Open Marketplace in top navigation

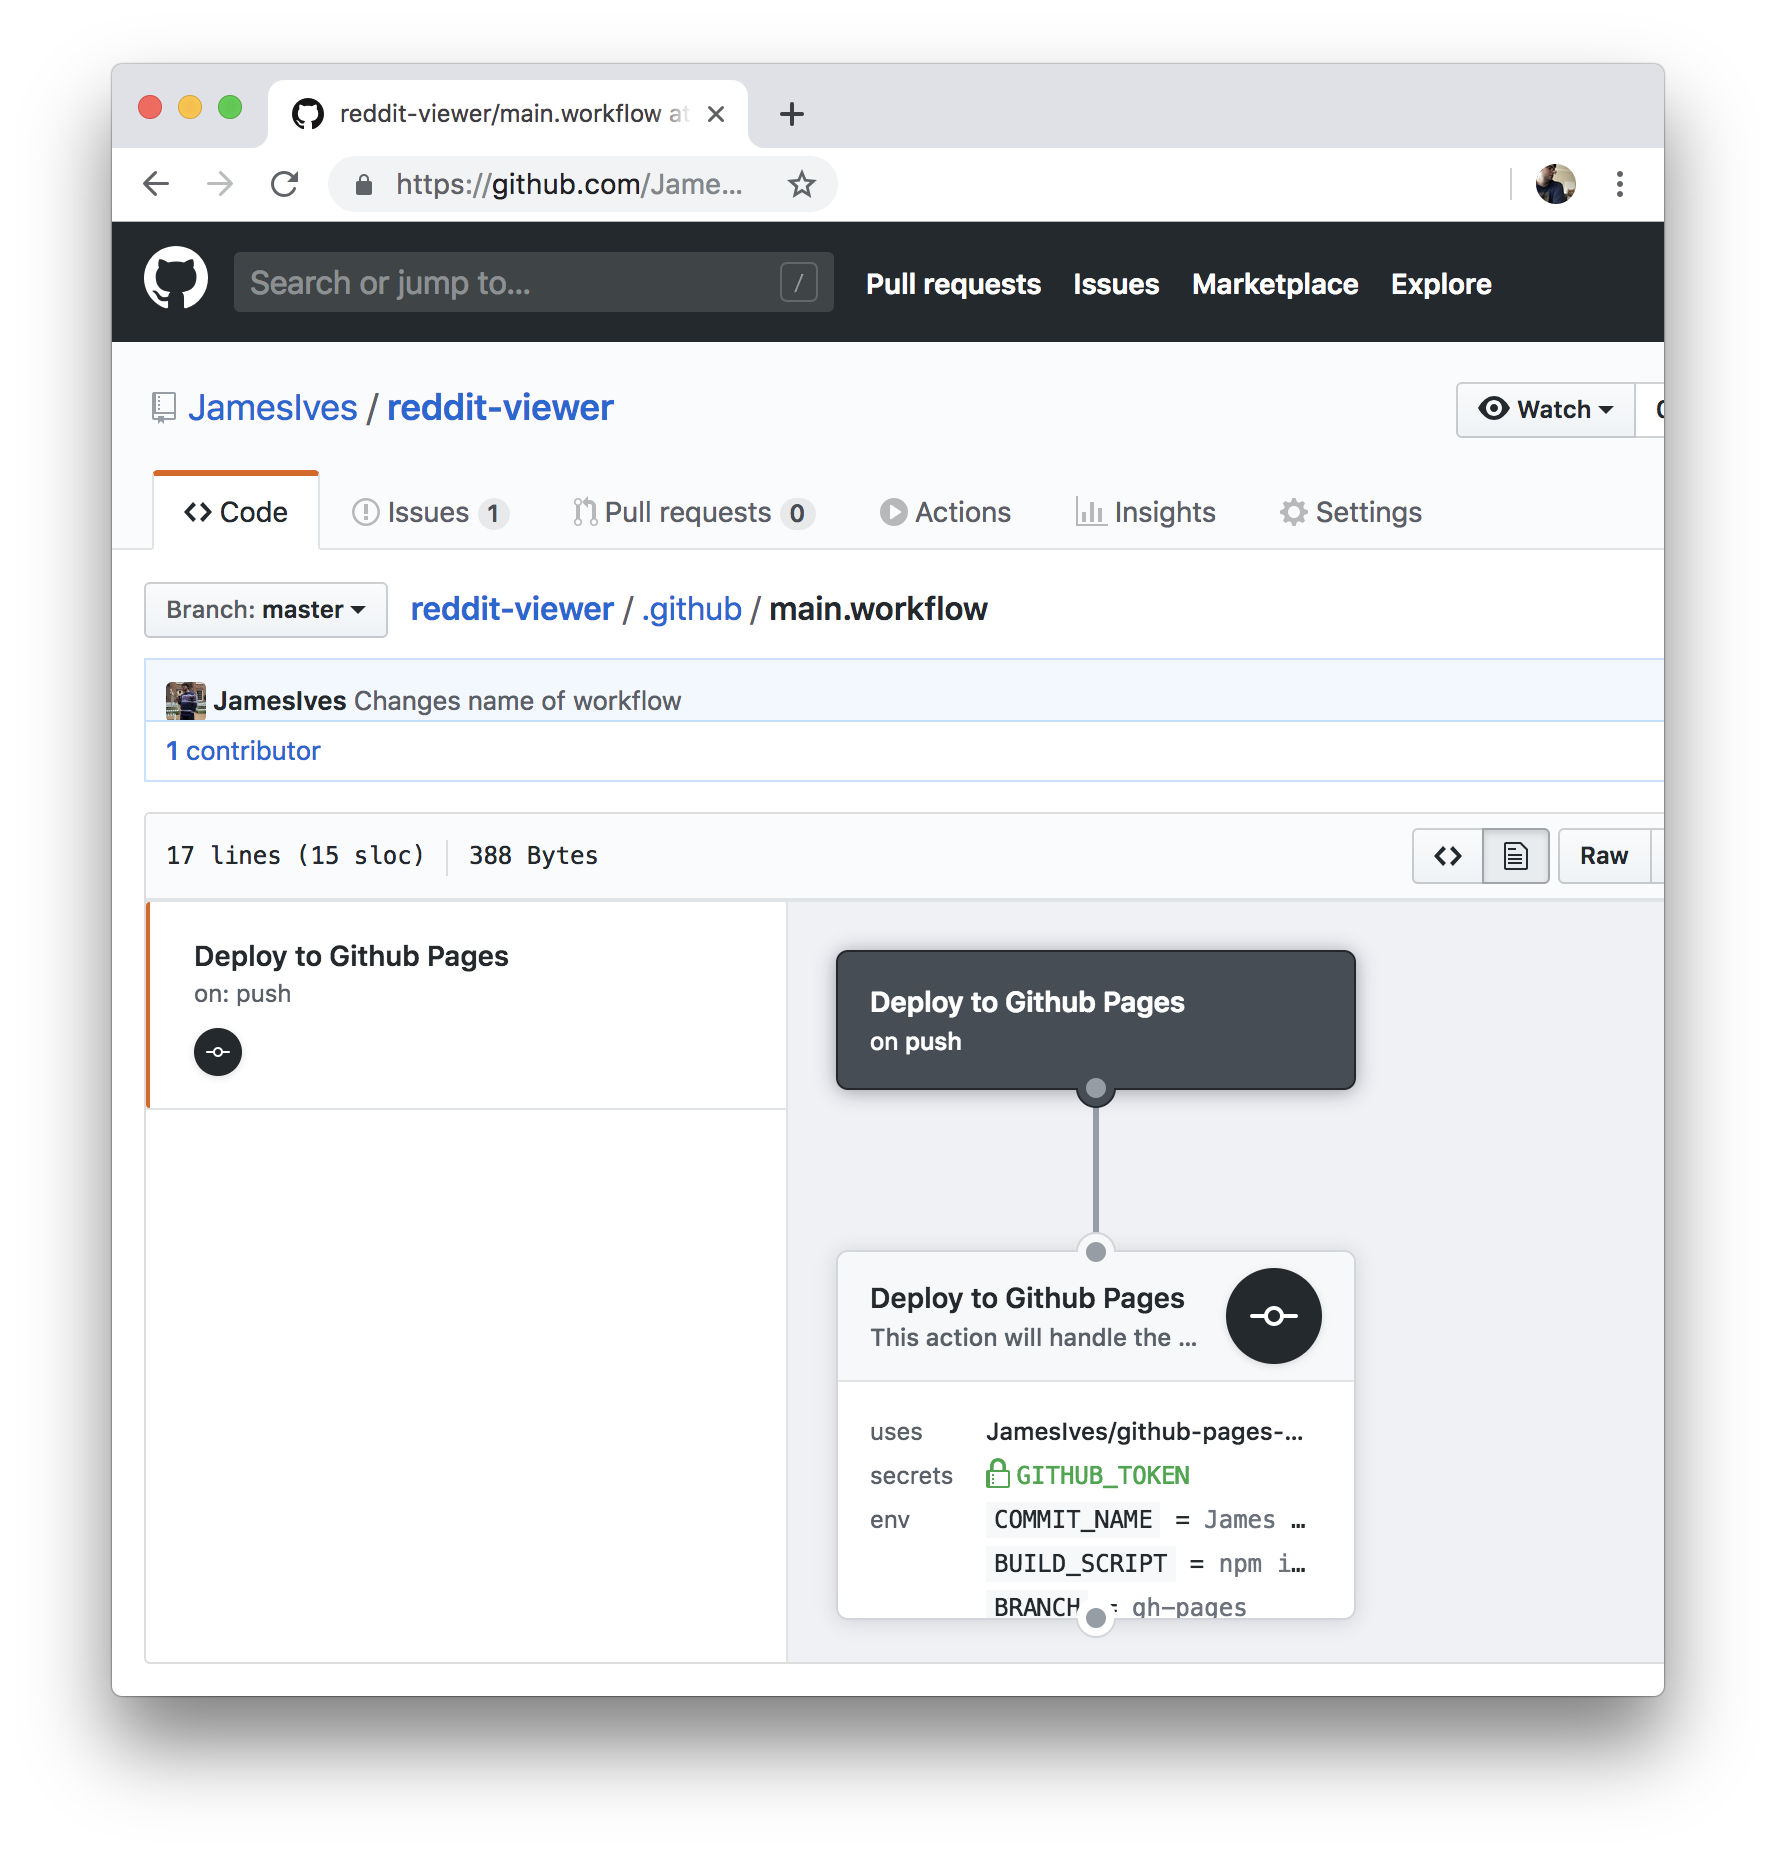coord(1275,284)
